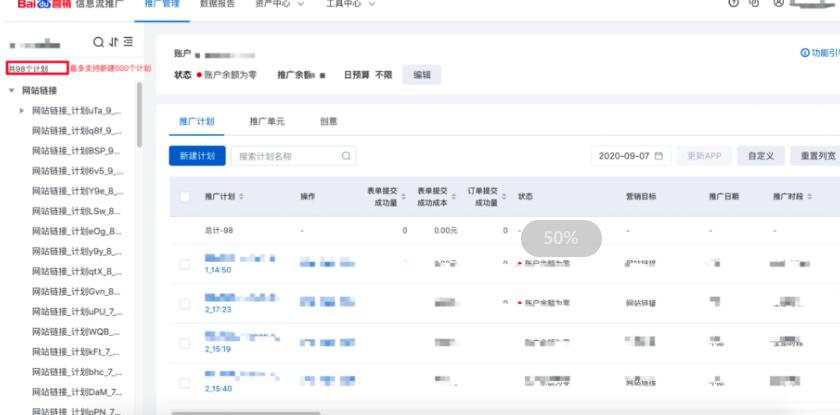Image resolution: width=840 pixels, height=415 pixels.
Task: Switch to the 推广单元 tab
Action: (267, 121)
